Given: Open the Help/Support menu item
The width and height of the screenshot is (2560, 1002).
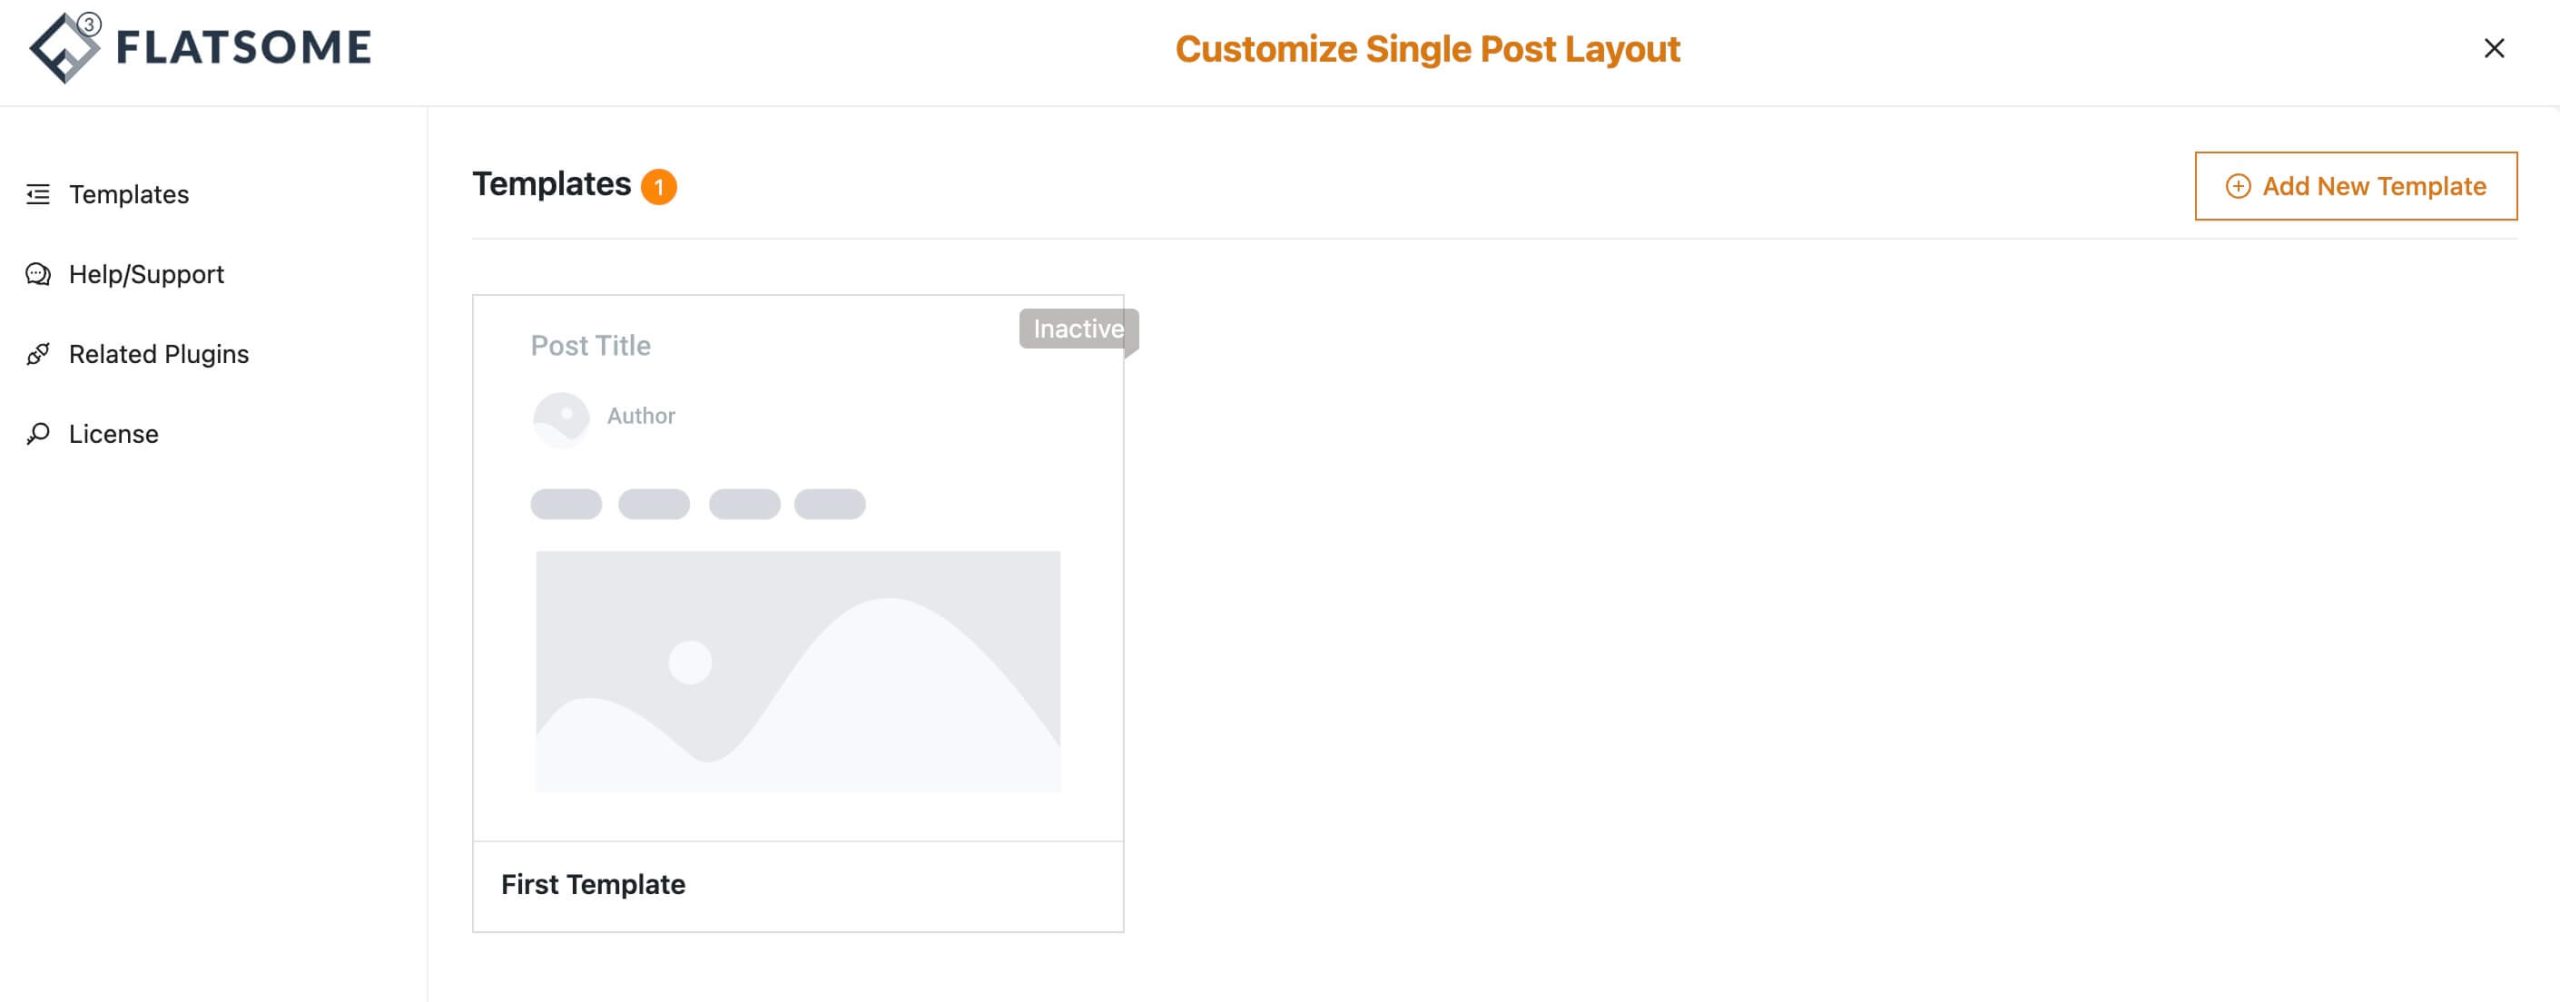Looking at the screenshot, I should click(x=146, y=274).
